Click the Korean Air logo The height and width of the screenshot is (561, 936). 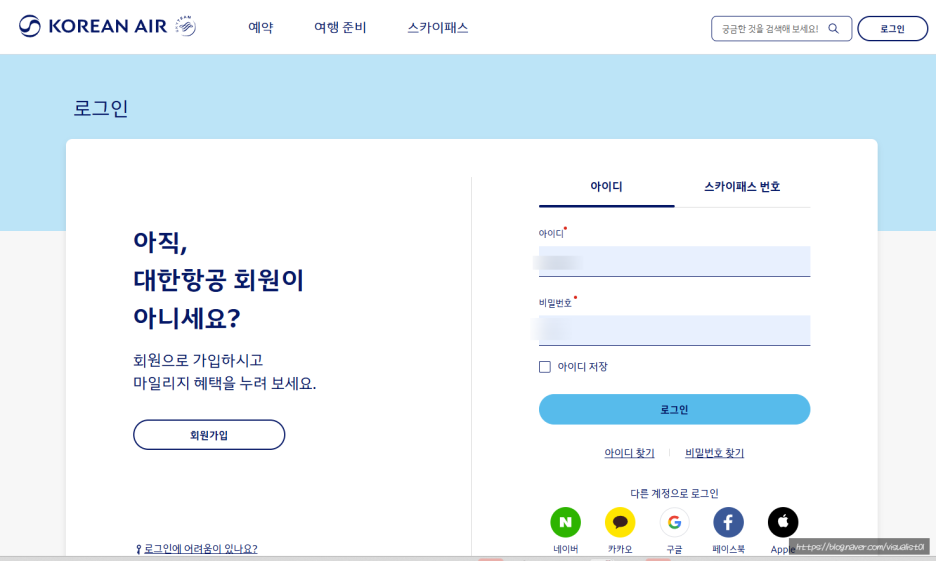pyautogui.click(x=93, y=26)
